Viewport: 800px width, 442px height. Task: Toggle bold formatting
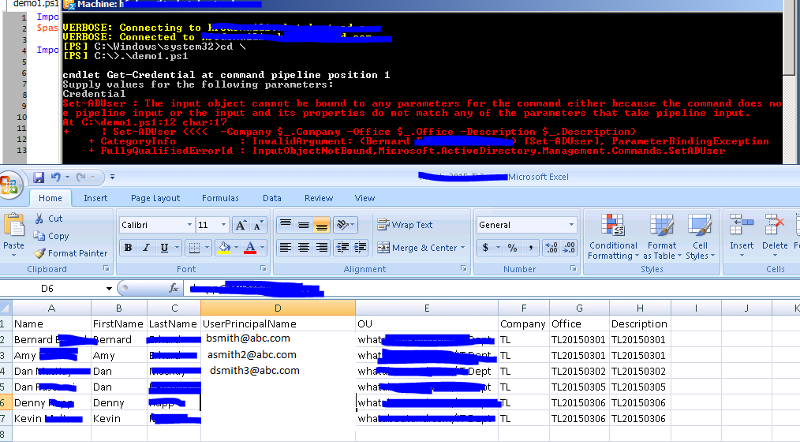click(x=128, y=248)
